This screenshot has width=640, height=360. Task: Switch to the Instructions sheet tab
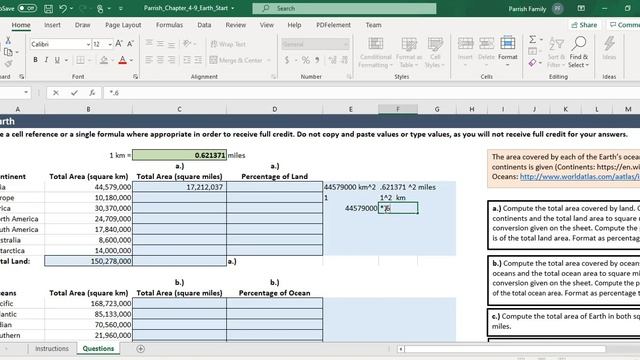pyautogui.click(x=52, y=349)
